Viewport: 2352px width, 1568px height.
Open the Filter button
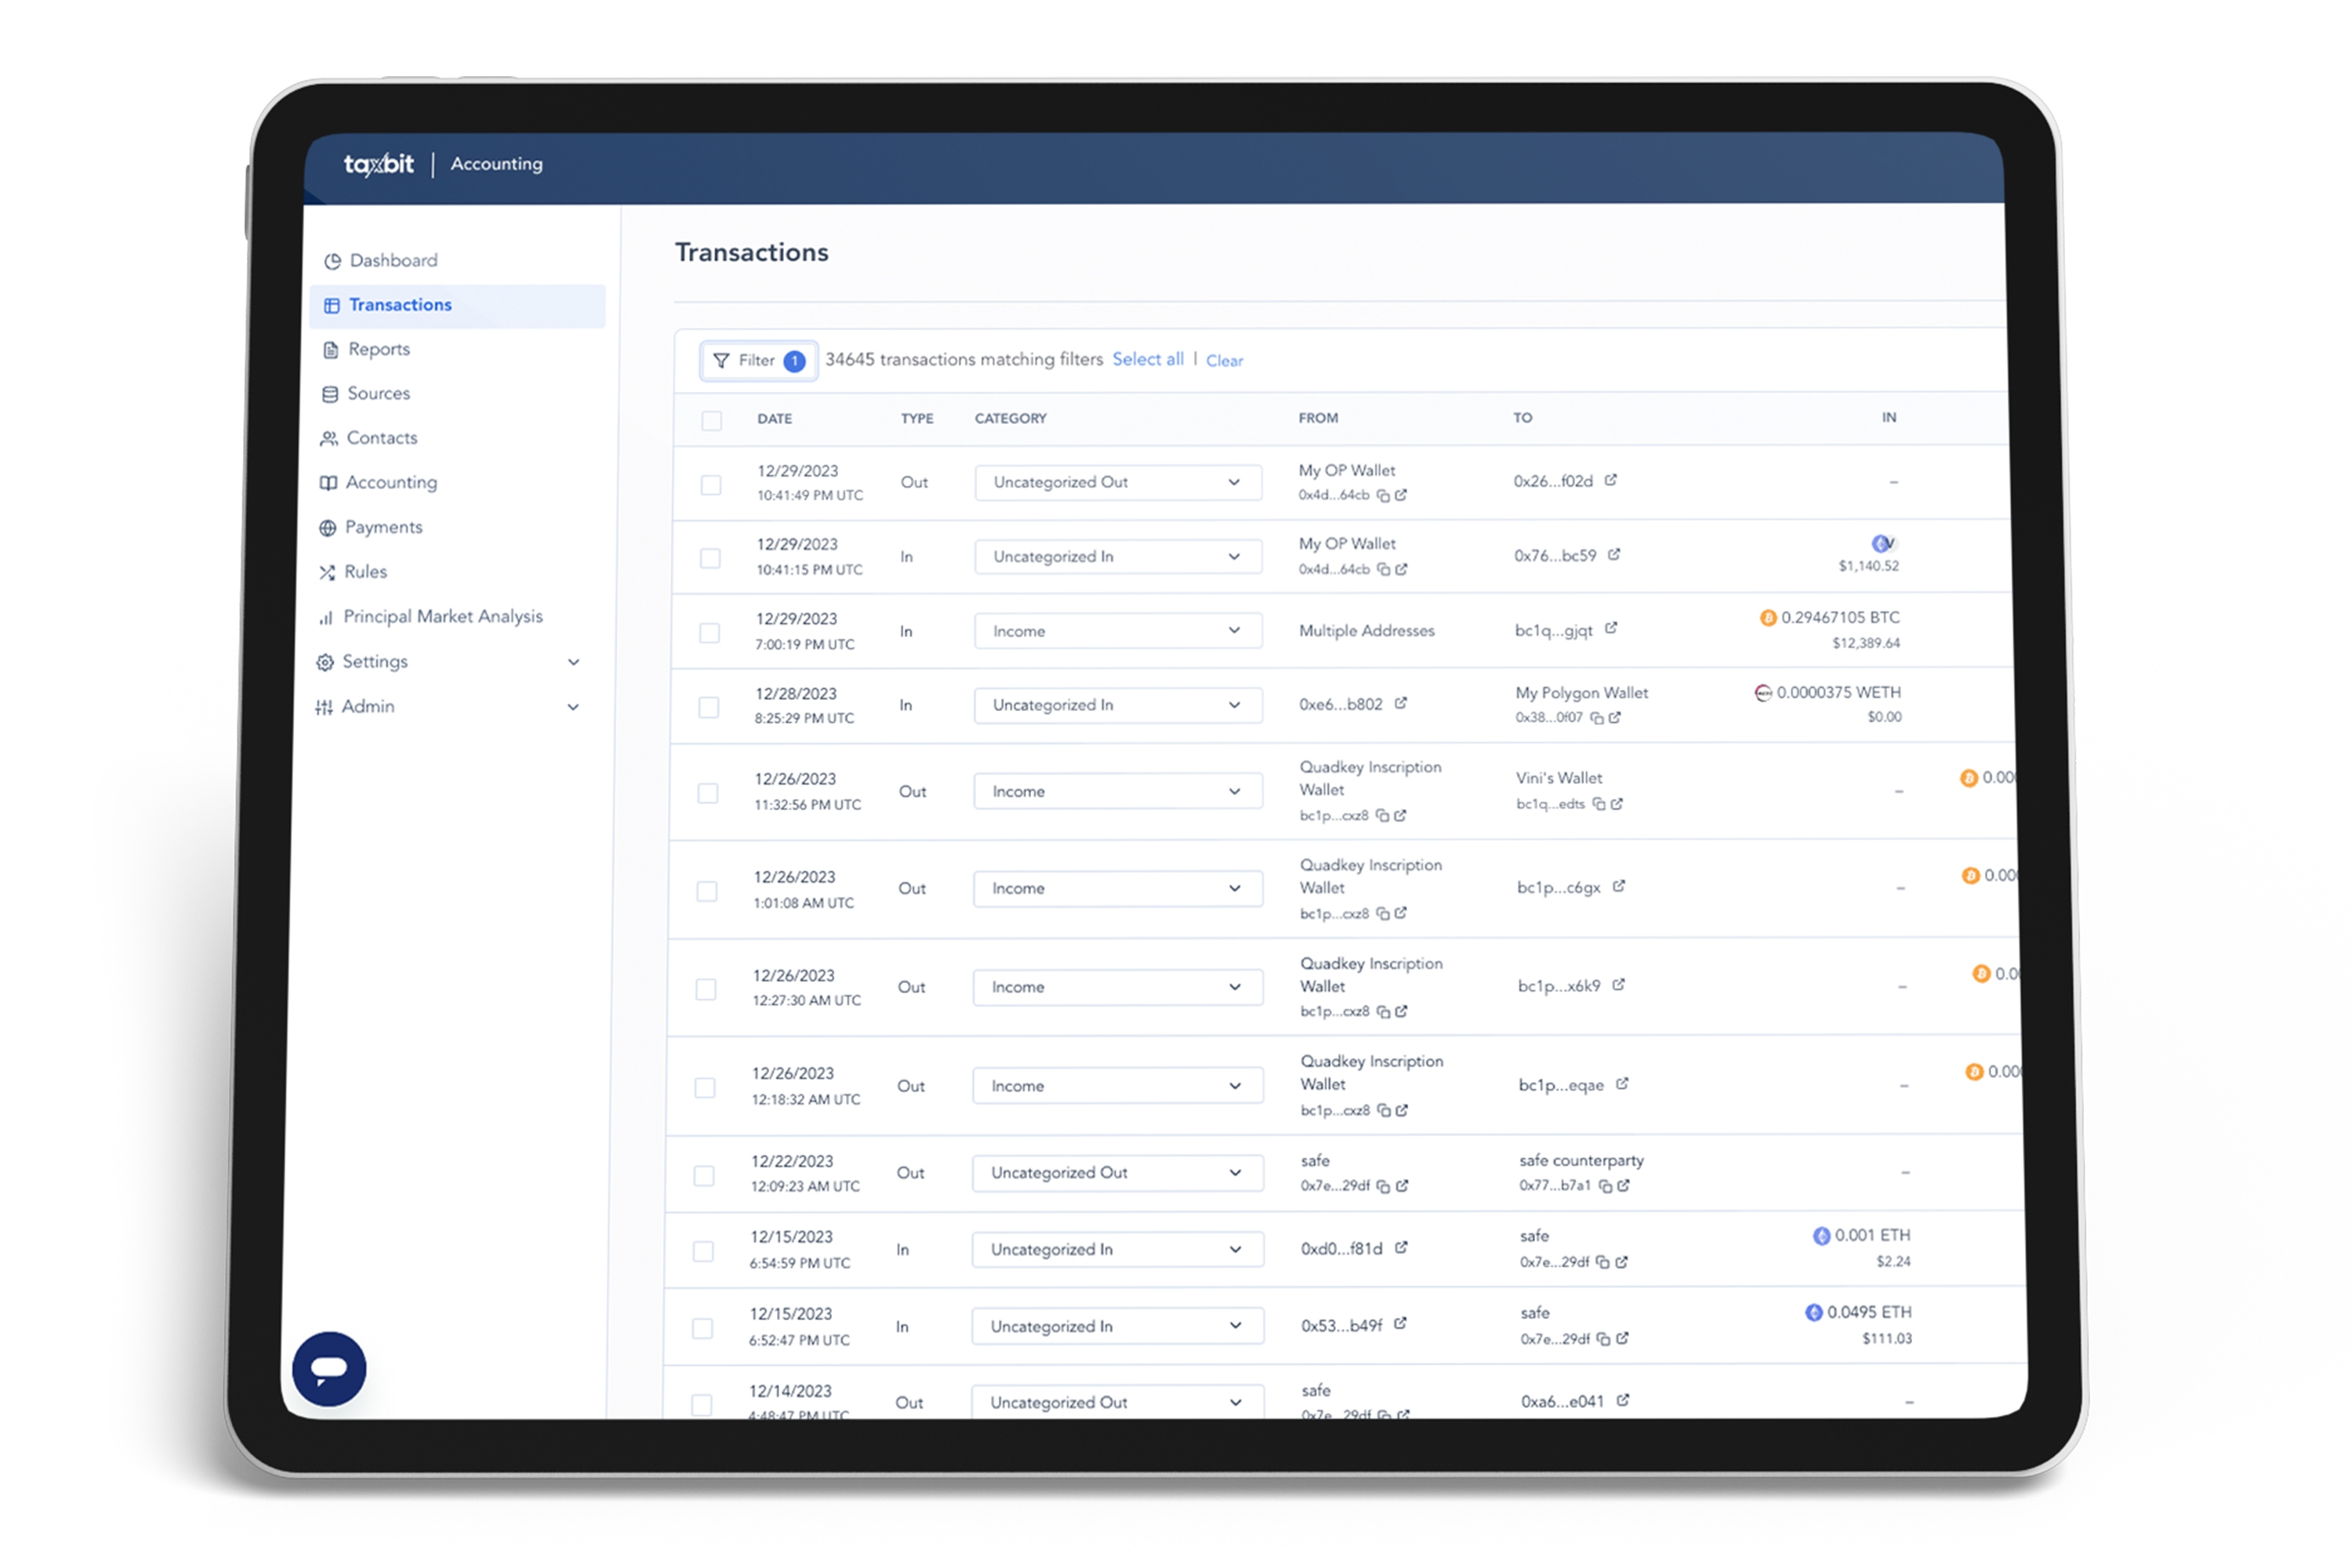(758, 360)
